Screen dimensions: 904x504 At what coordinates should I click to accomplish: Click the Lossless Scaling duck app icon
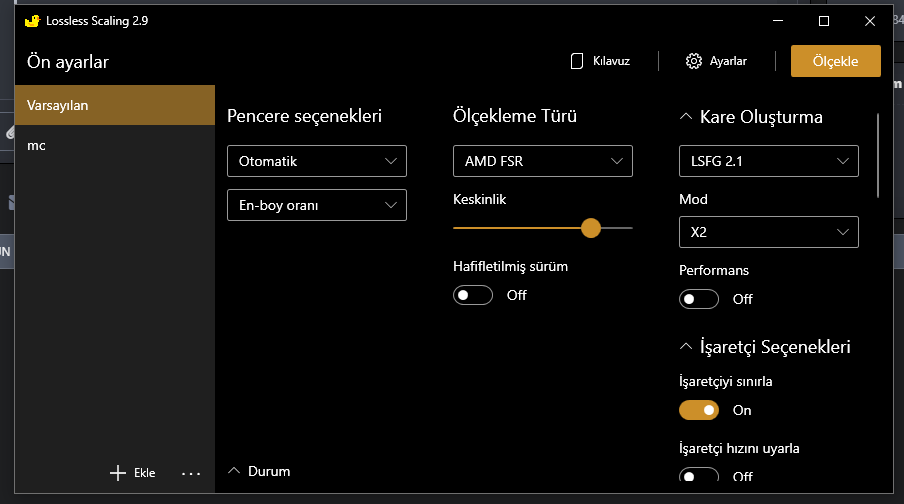click(32, 20)
